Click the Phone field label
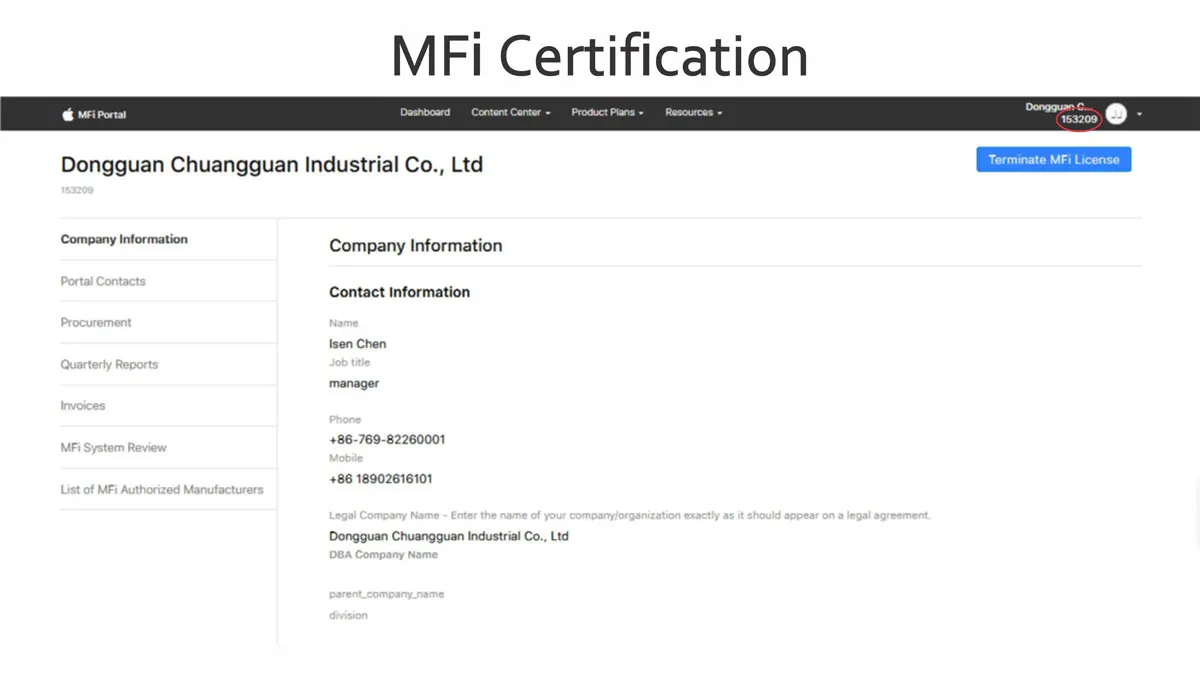The height and width of the screenshot is (690, 1200). point(345,419)
